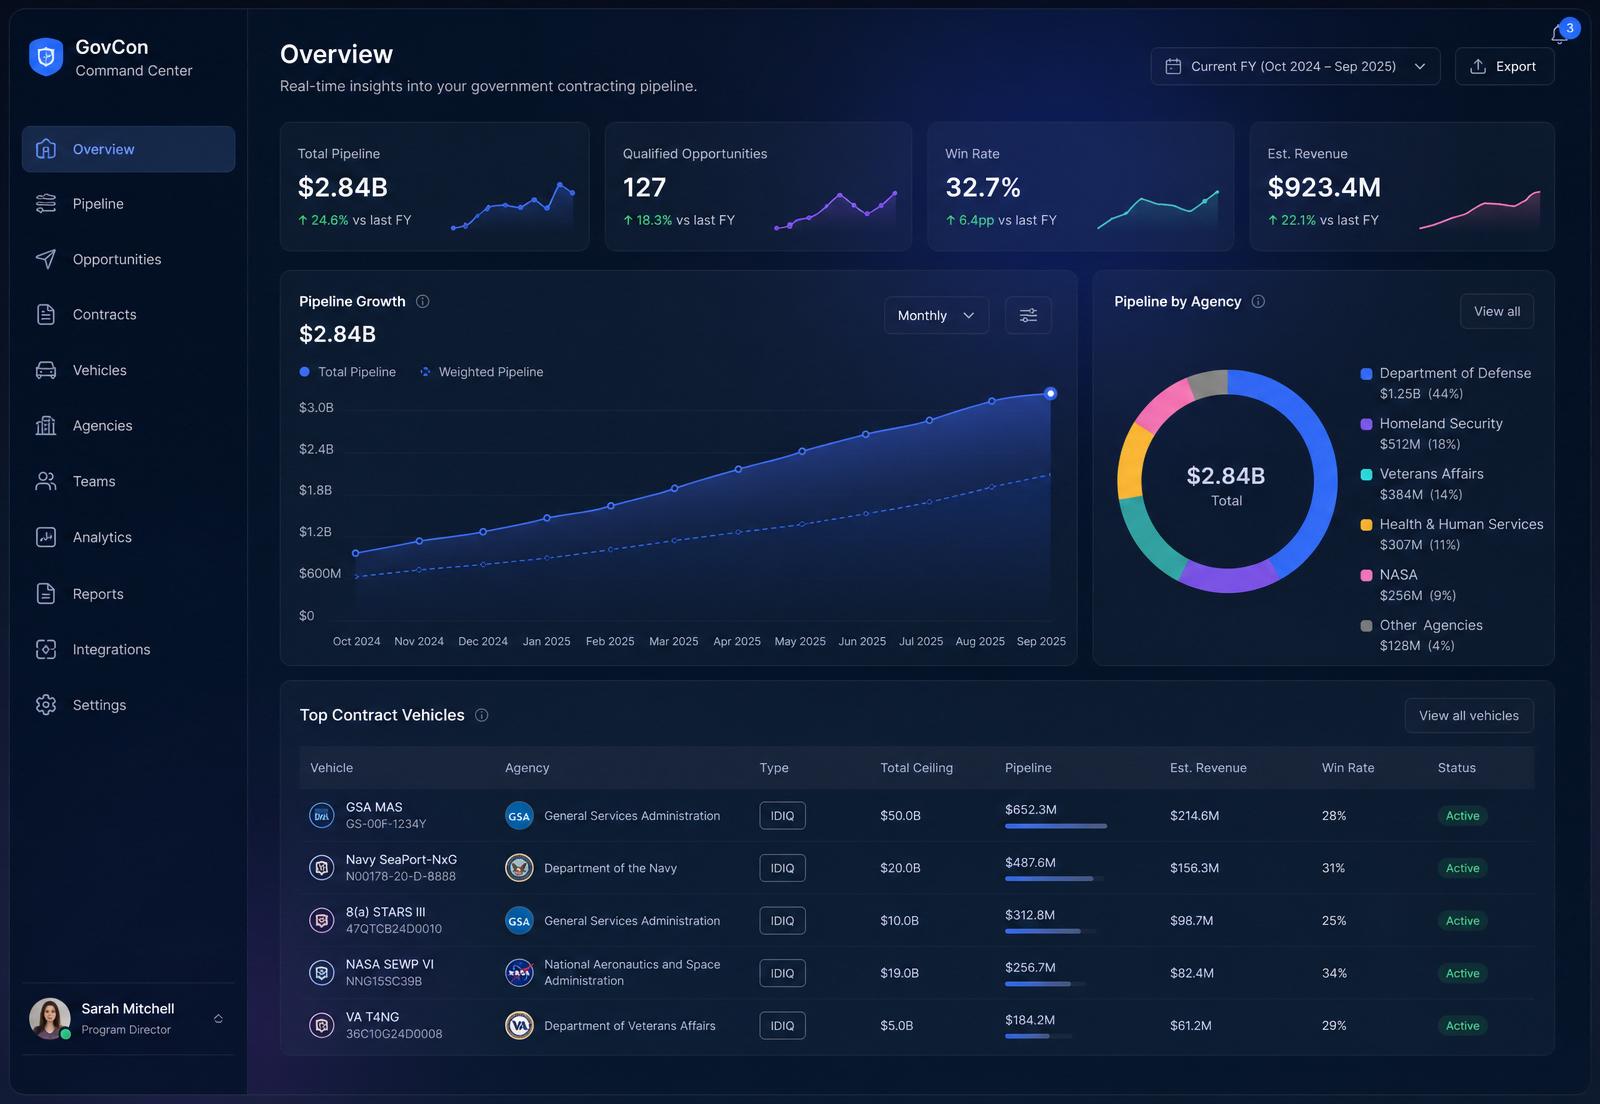Click the $652.3M pipeline progress bar

(x=1056, y=826)
